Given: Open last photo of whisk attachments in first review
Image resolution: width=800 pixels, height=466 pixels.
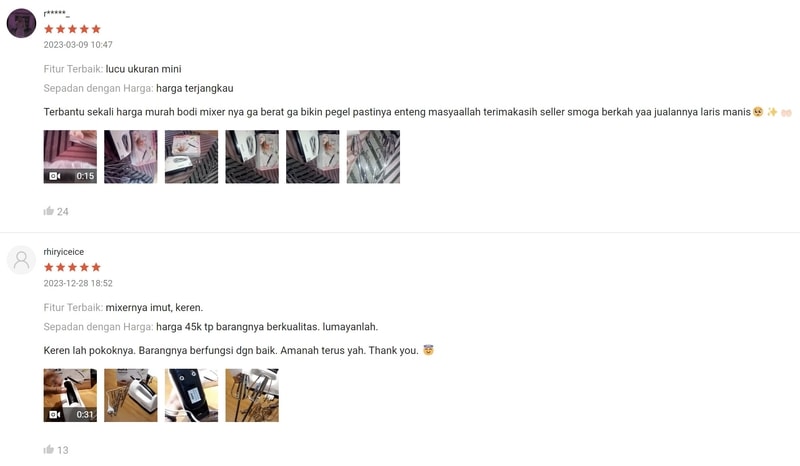Looking at the screenshot, I should click(373, 157).
